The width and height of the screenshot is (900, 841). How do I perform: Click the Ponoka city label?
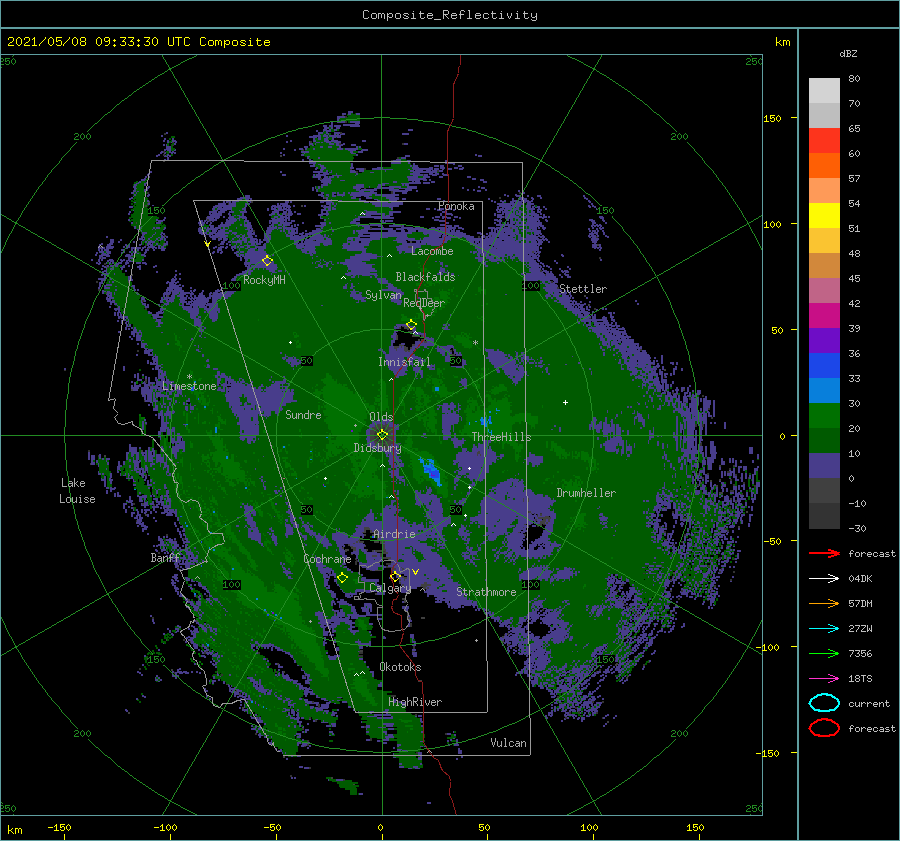point(456,206)
